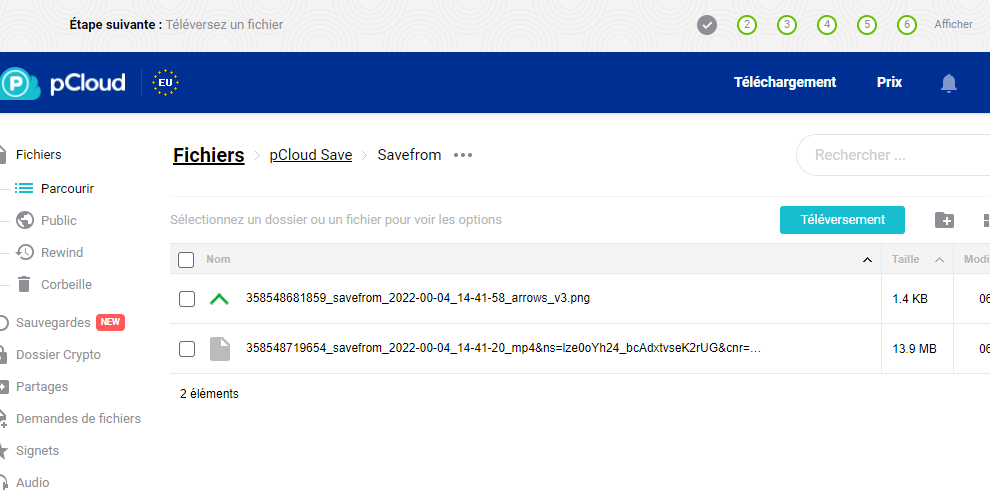Click the grey file icon of mp4 item
The height and width of the screenshot is (499, 990).
pos(220,349)
